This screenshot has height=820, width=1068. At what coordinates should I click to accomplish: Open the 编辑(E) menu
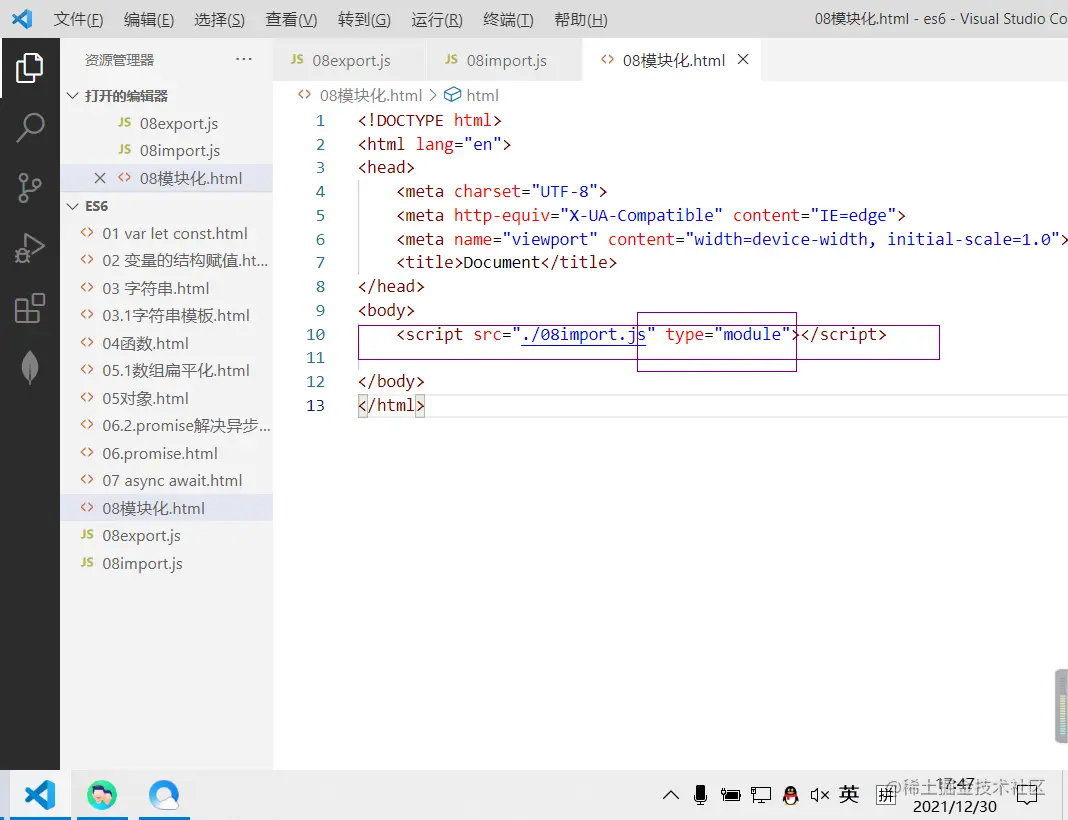(148, 19)
